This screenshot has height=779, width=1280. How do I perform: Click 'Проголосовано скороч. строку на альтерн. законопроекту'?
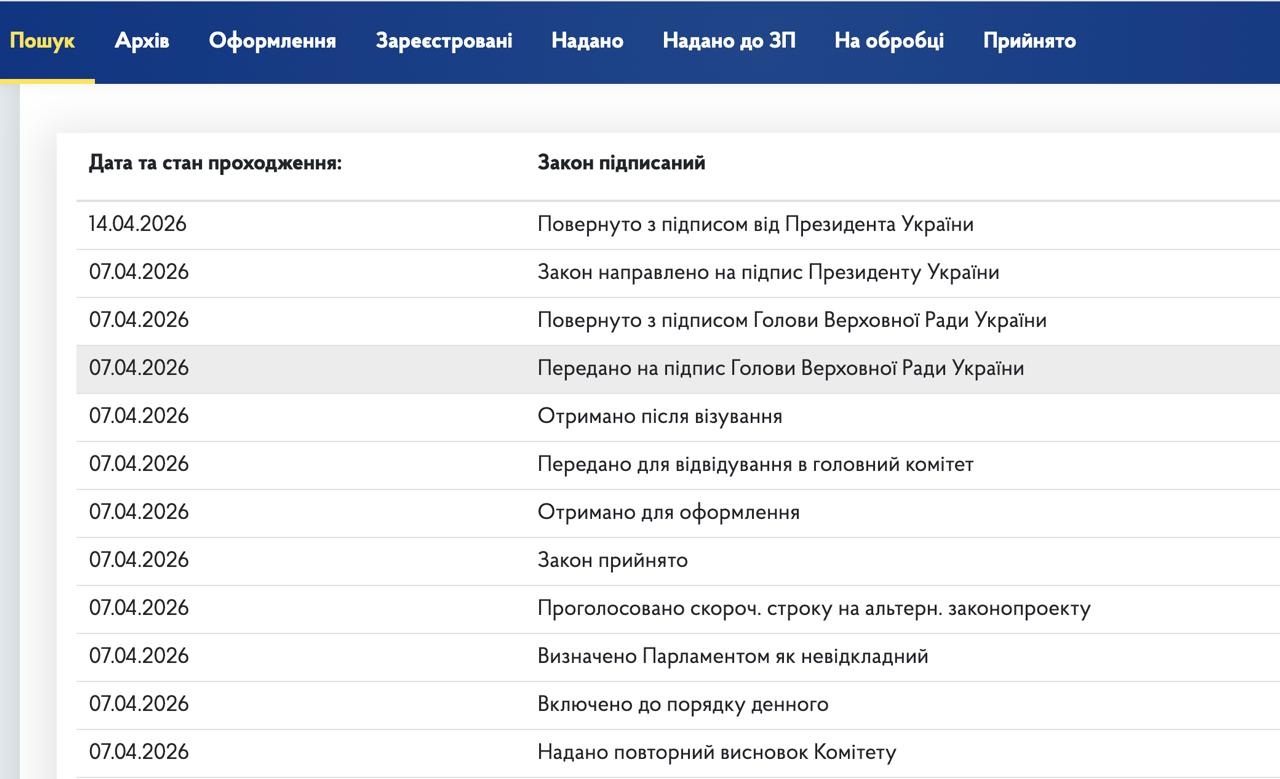(814, 608)
